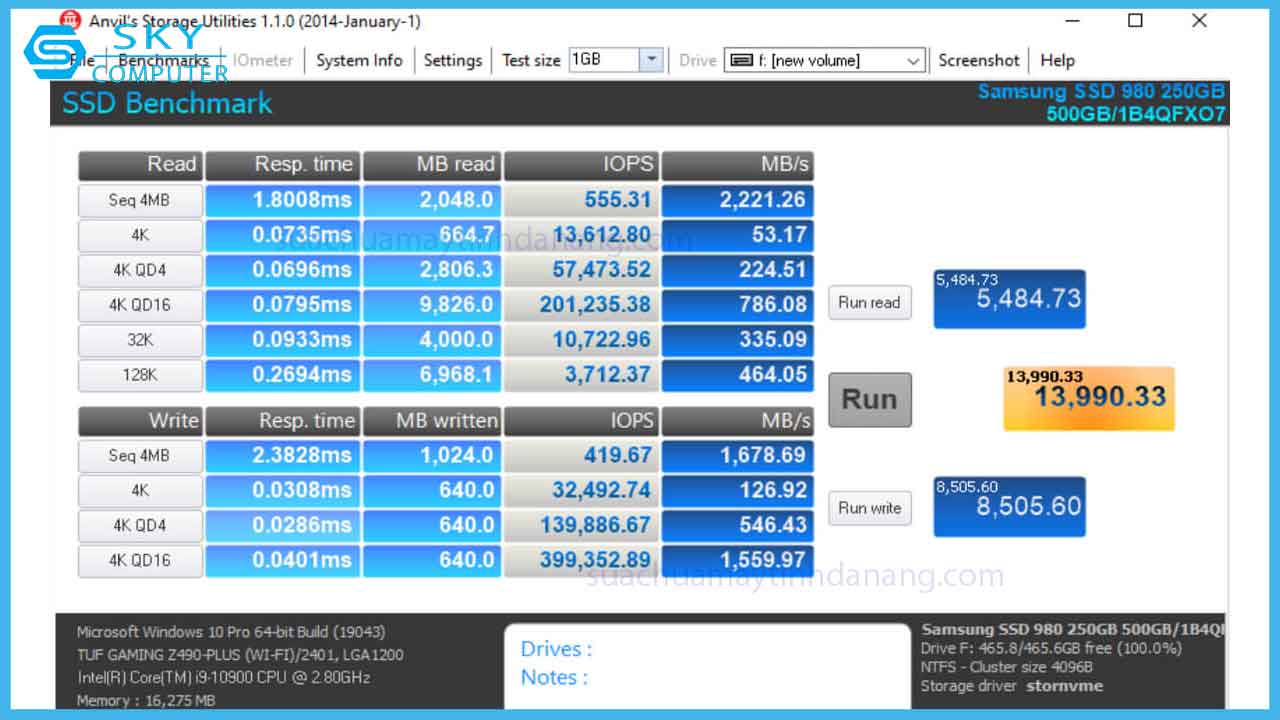
Task: Click the Run write button
Action: [x=870, y=508]
